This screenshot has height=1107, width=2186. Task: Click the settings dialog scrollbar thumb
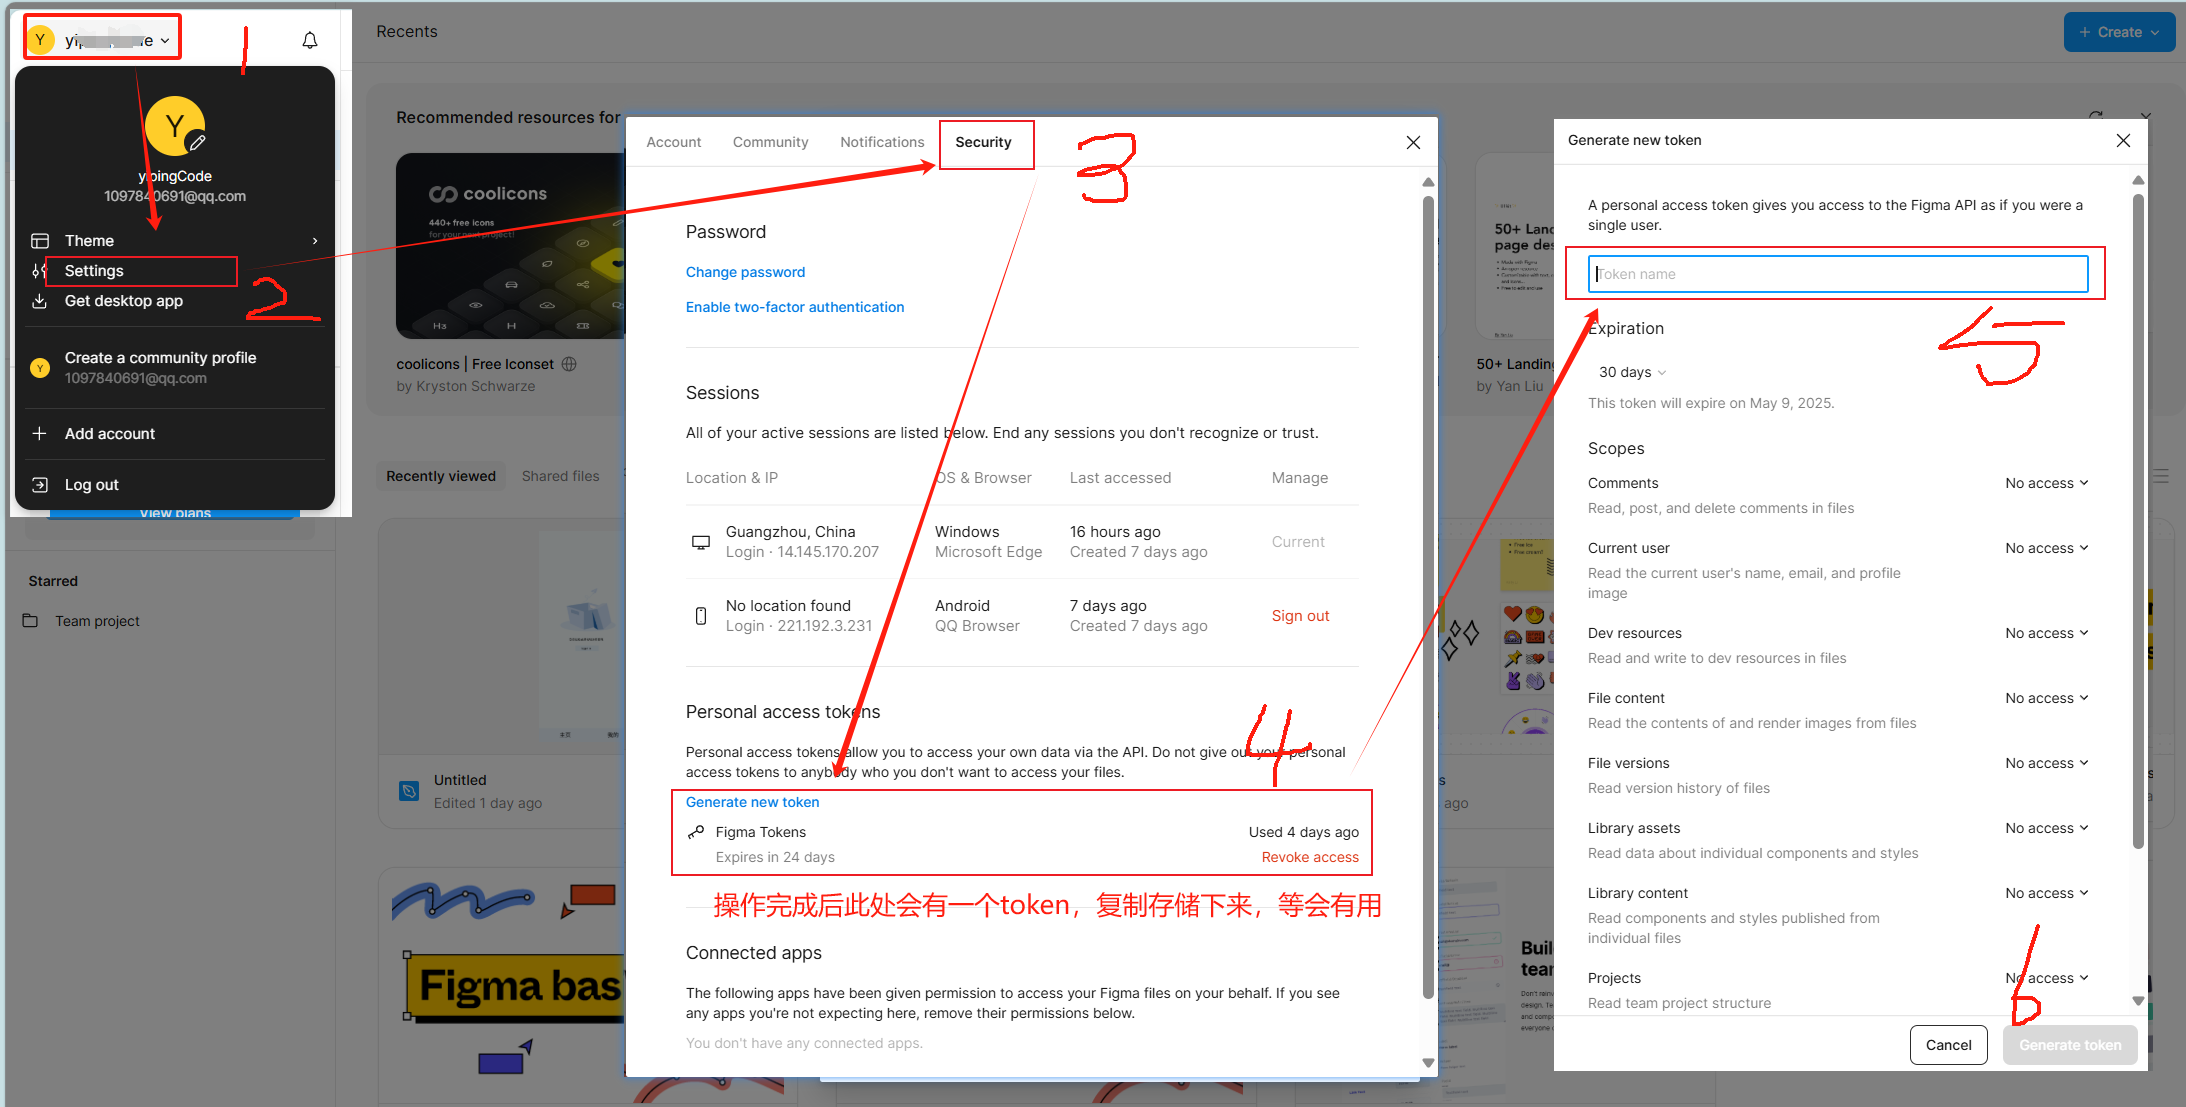[1428, 597]
